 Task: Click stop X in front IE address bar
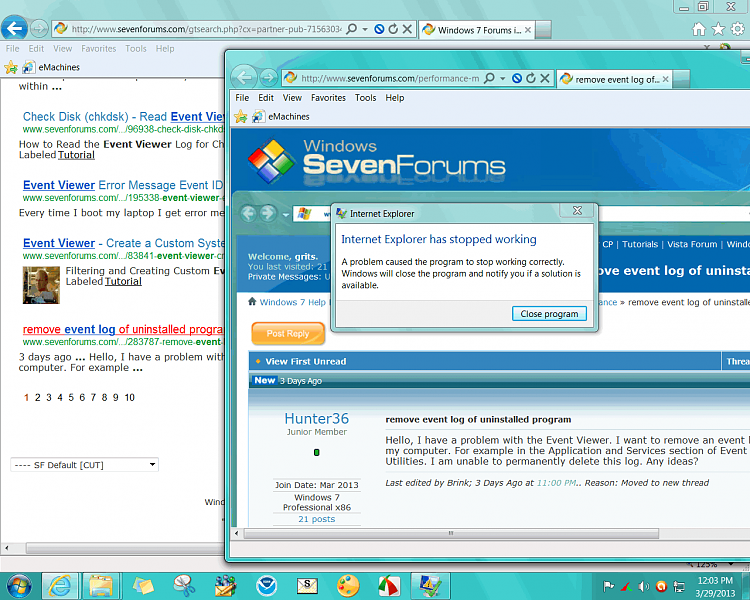(x=545, y=78)
